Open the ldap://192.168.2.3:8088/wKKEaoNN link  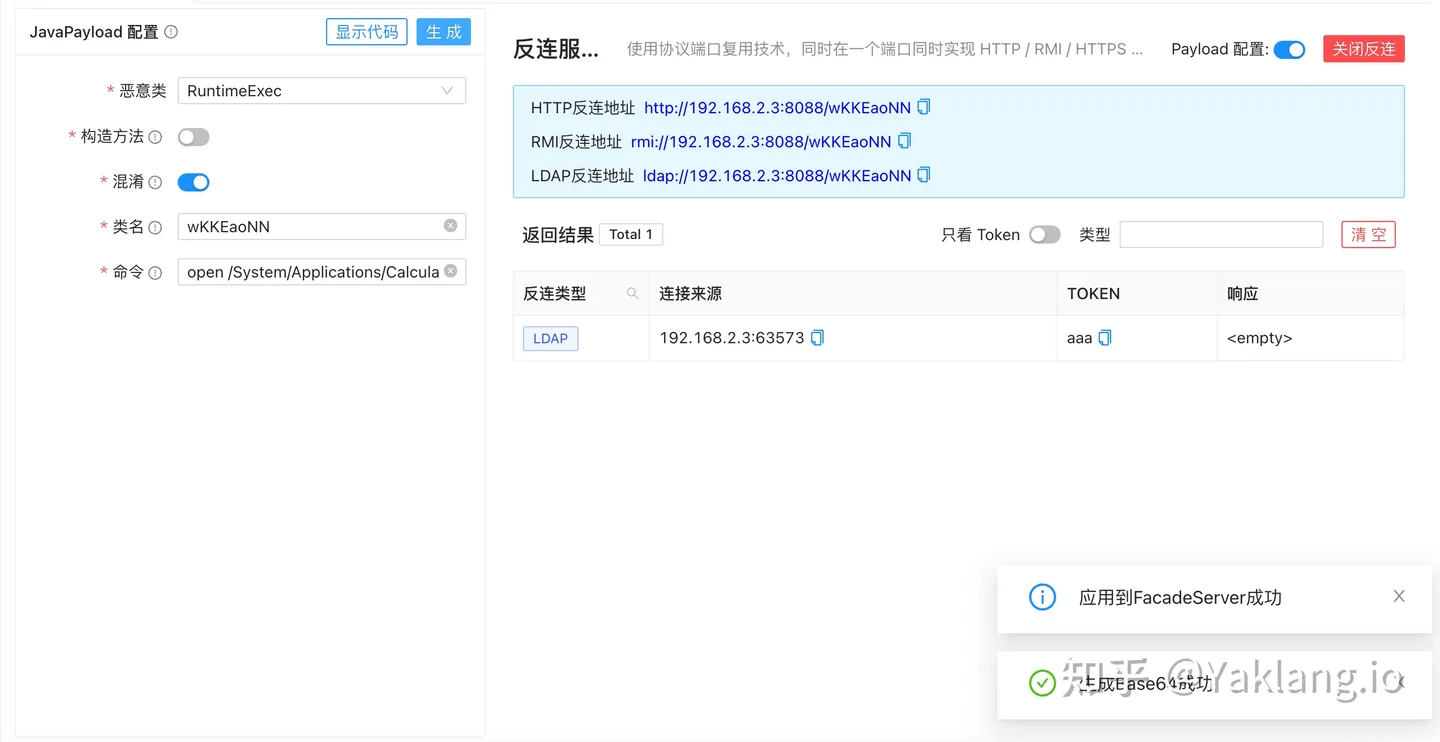[777, 175]
